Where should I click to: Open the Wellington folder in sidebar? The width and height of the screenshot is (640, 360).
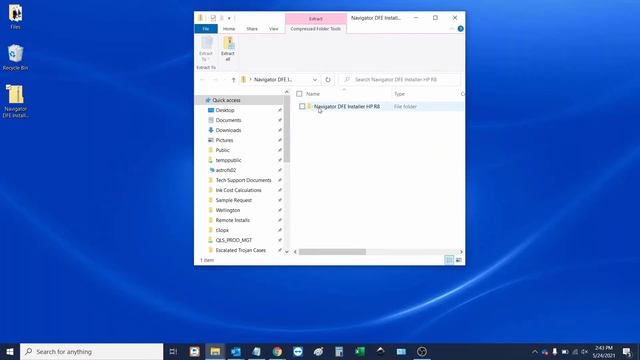[x=228, y=210]
